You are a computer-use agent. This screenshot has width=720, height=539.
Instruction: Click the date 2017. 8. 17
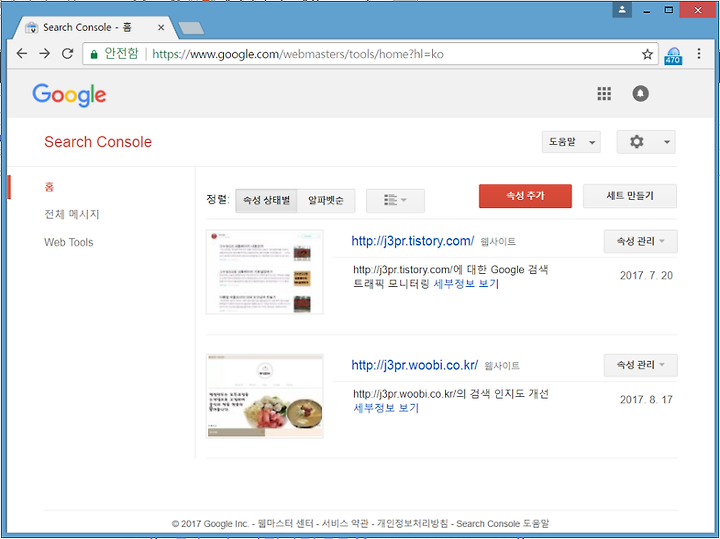(646, 399)
